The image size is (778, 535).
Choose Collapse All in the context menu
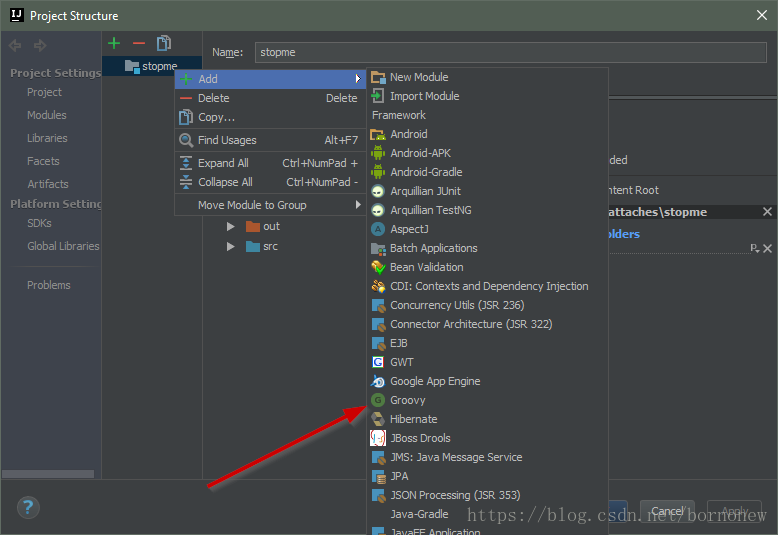[x=270, y=182]
